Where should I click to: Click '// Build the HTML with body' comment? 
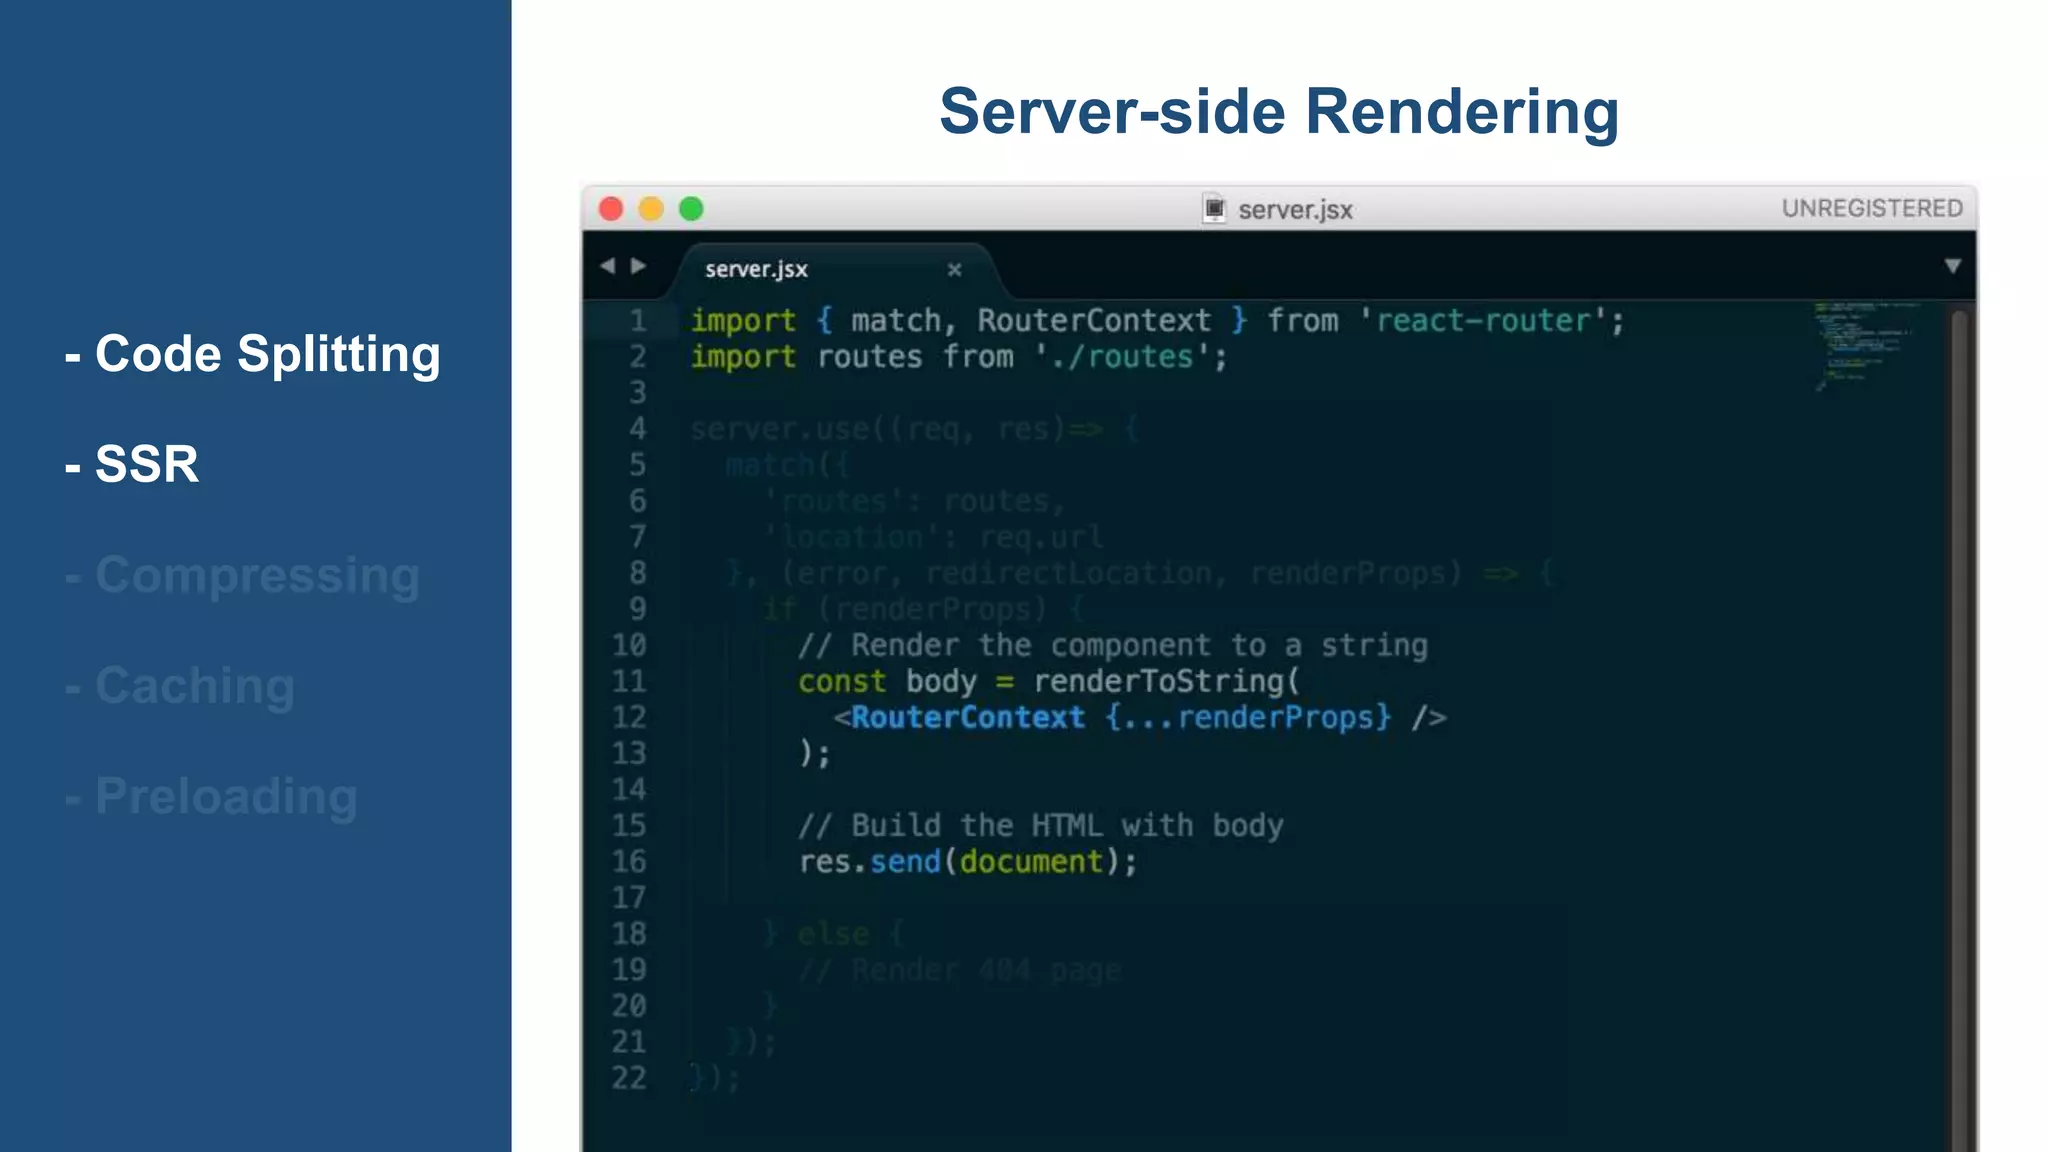pyautogui.click(x=1041, y=826)
